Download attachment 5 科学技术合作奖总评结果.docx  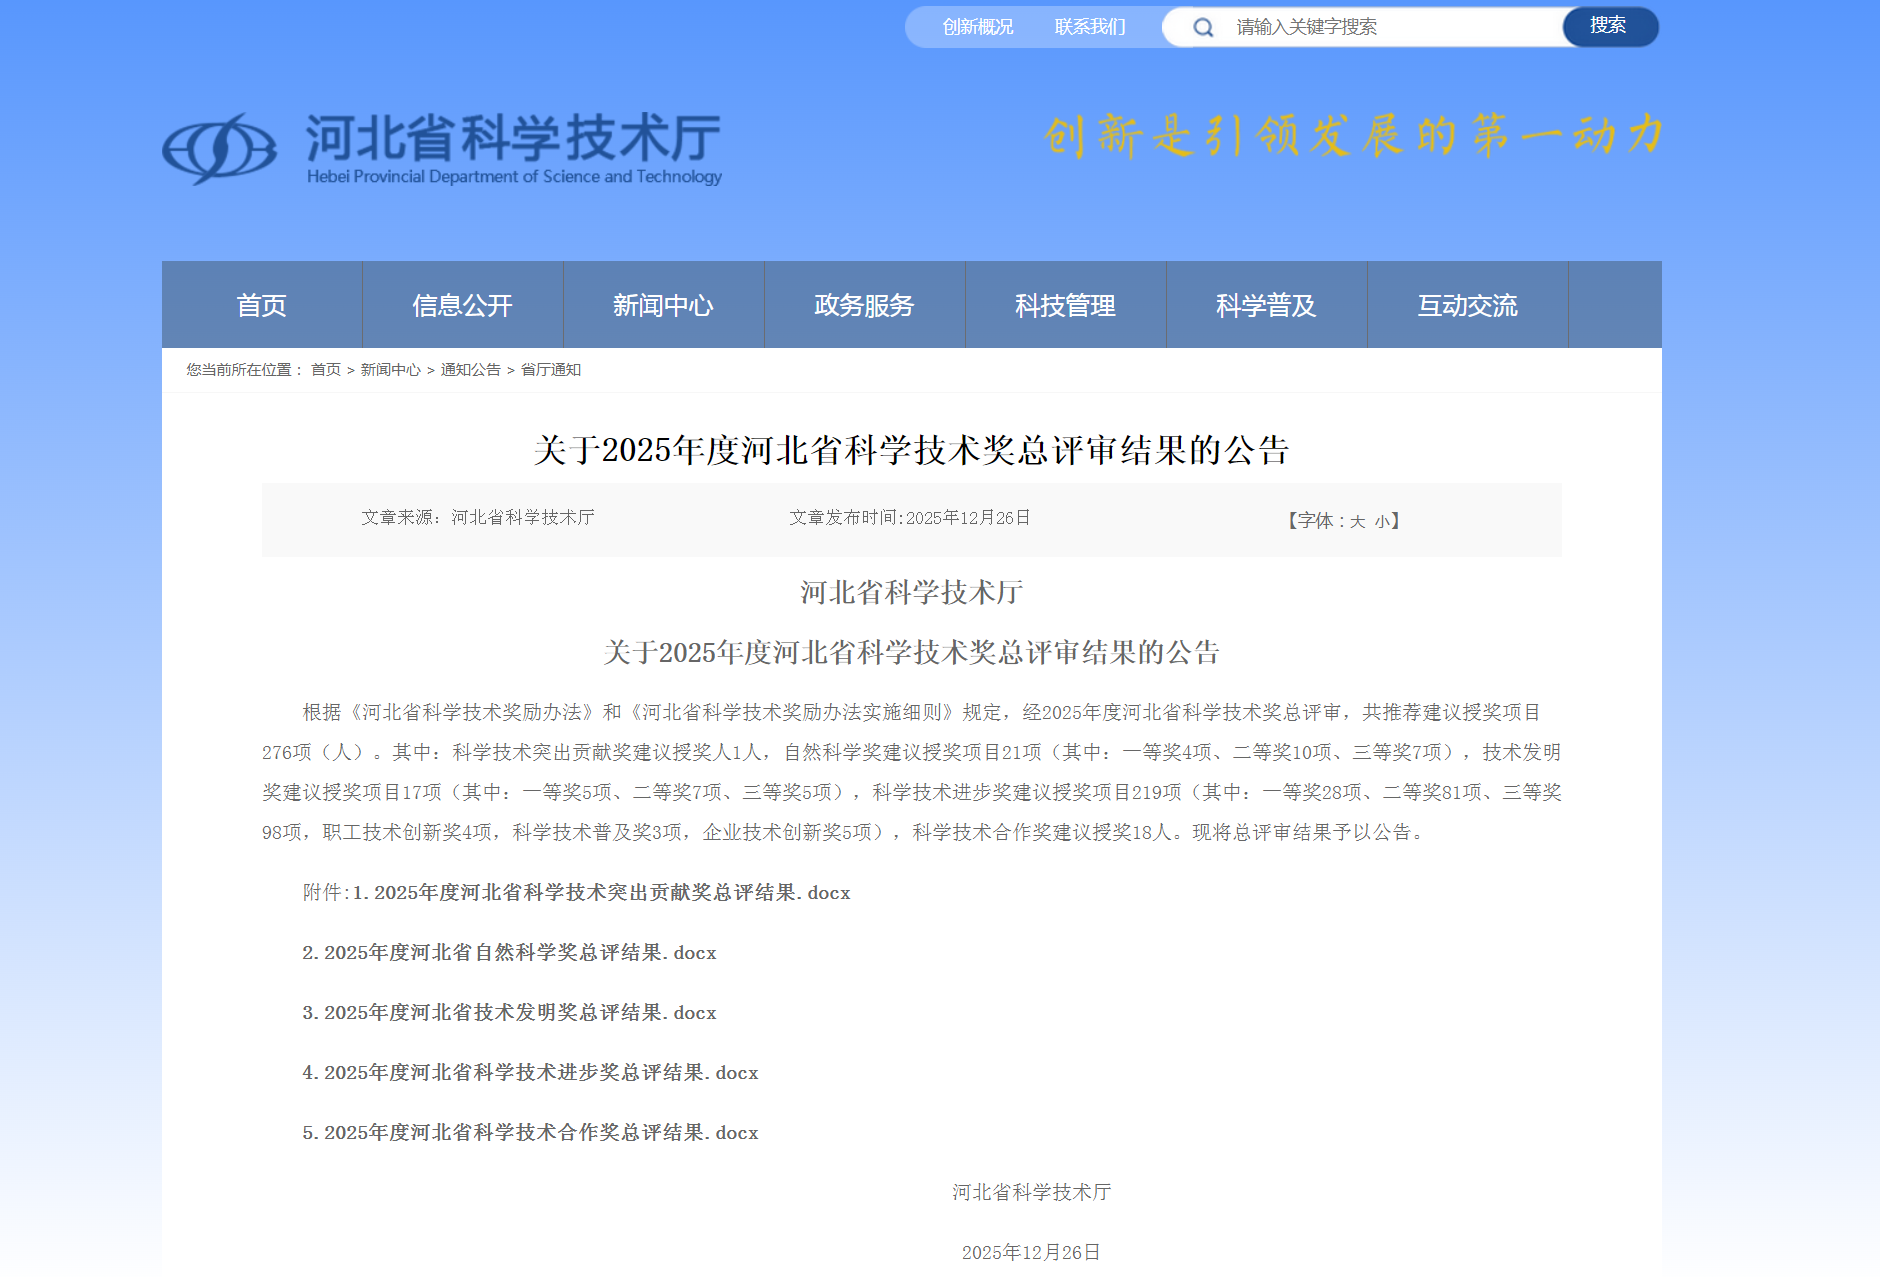pyautogui.click(x=531, y=1132)
